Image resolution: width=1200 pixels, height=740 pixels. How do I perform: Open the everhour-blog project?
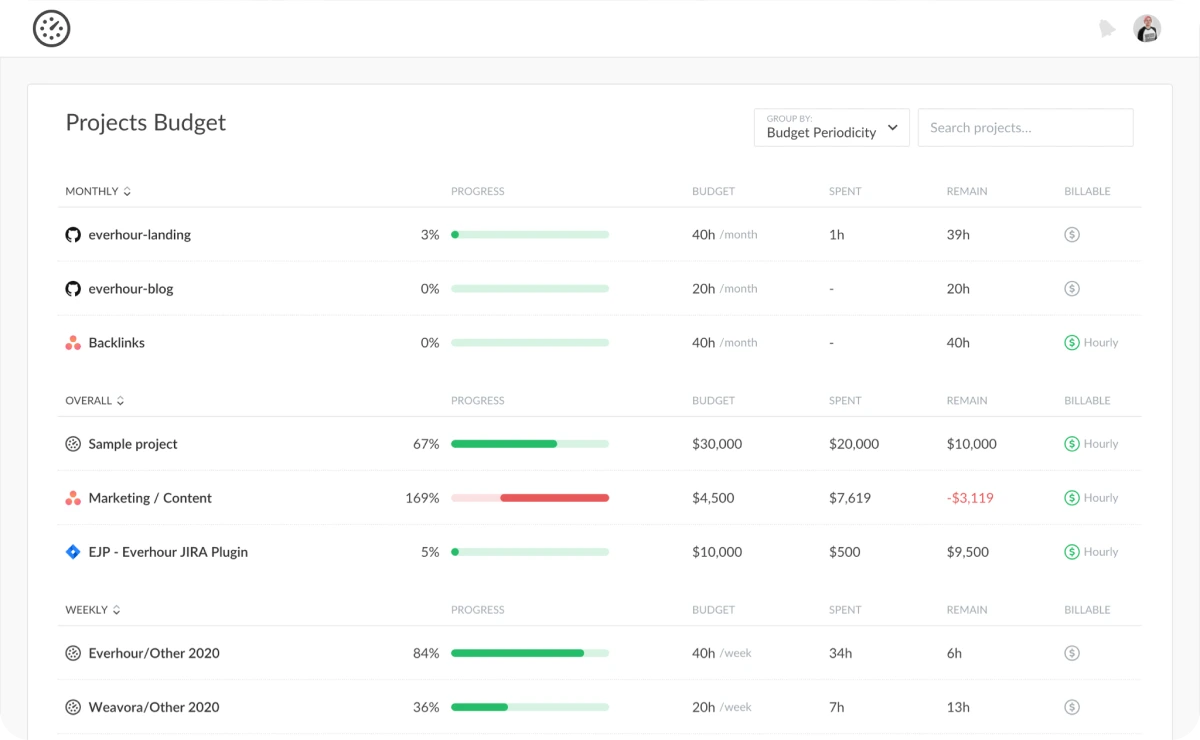131,289
